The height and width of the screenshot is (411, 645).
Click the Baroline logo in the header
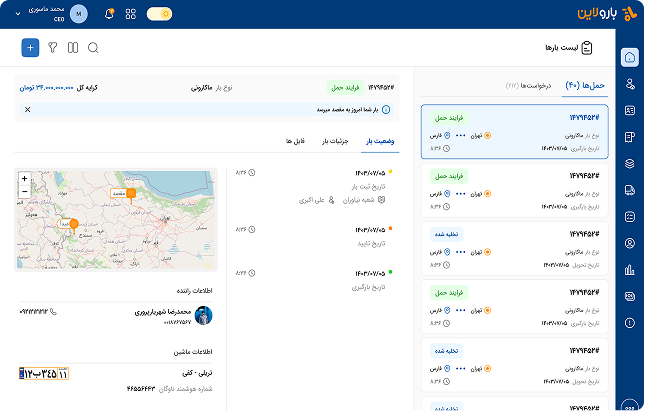[x=607, y=14]
